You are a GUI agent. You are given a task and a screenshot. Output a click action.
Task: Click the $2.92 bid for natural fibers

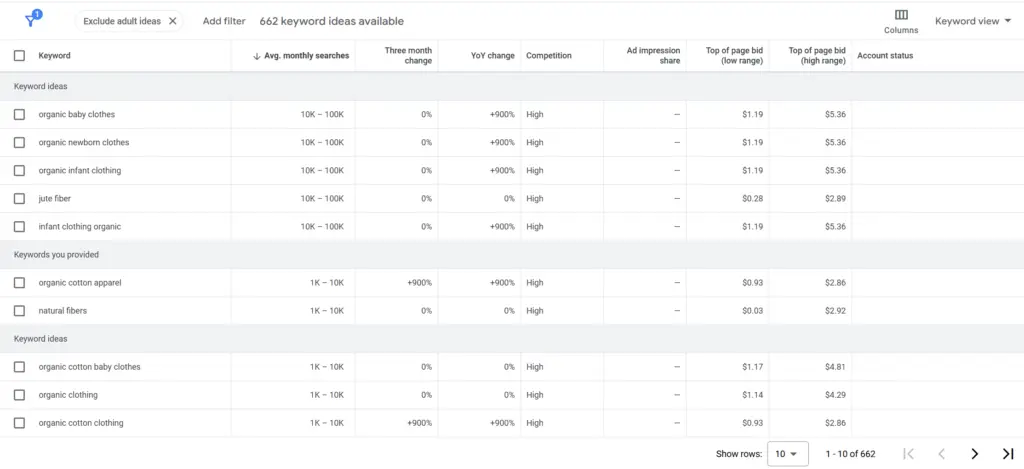click(x=835, y=311)
